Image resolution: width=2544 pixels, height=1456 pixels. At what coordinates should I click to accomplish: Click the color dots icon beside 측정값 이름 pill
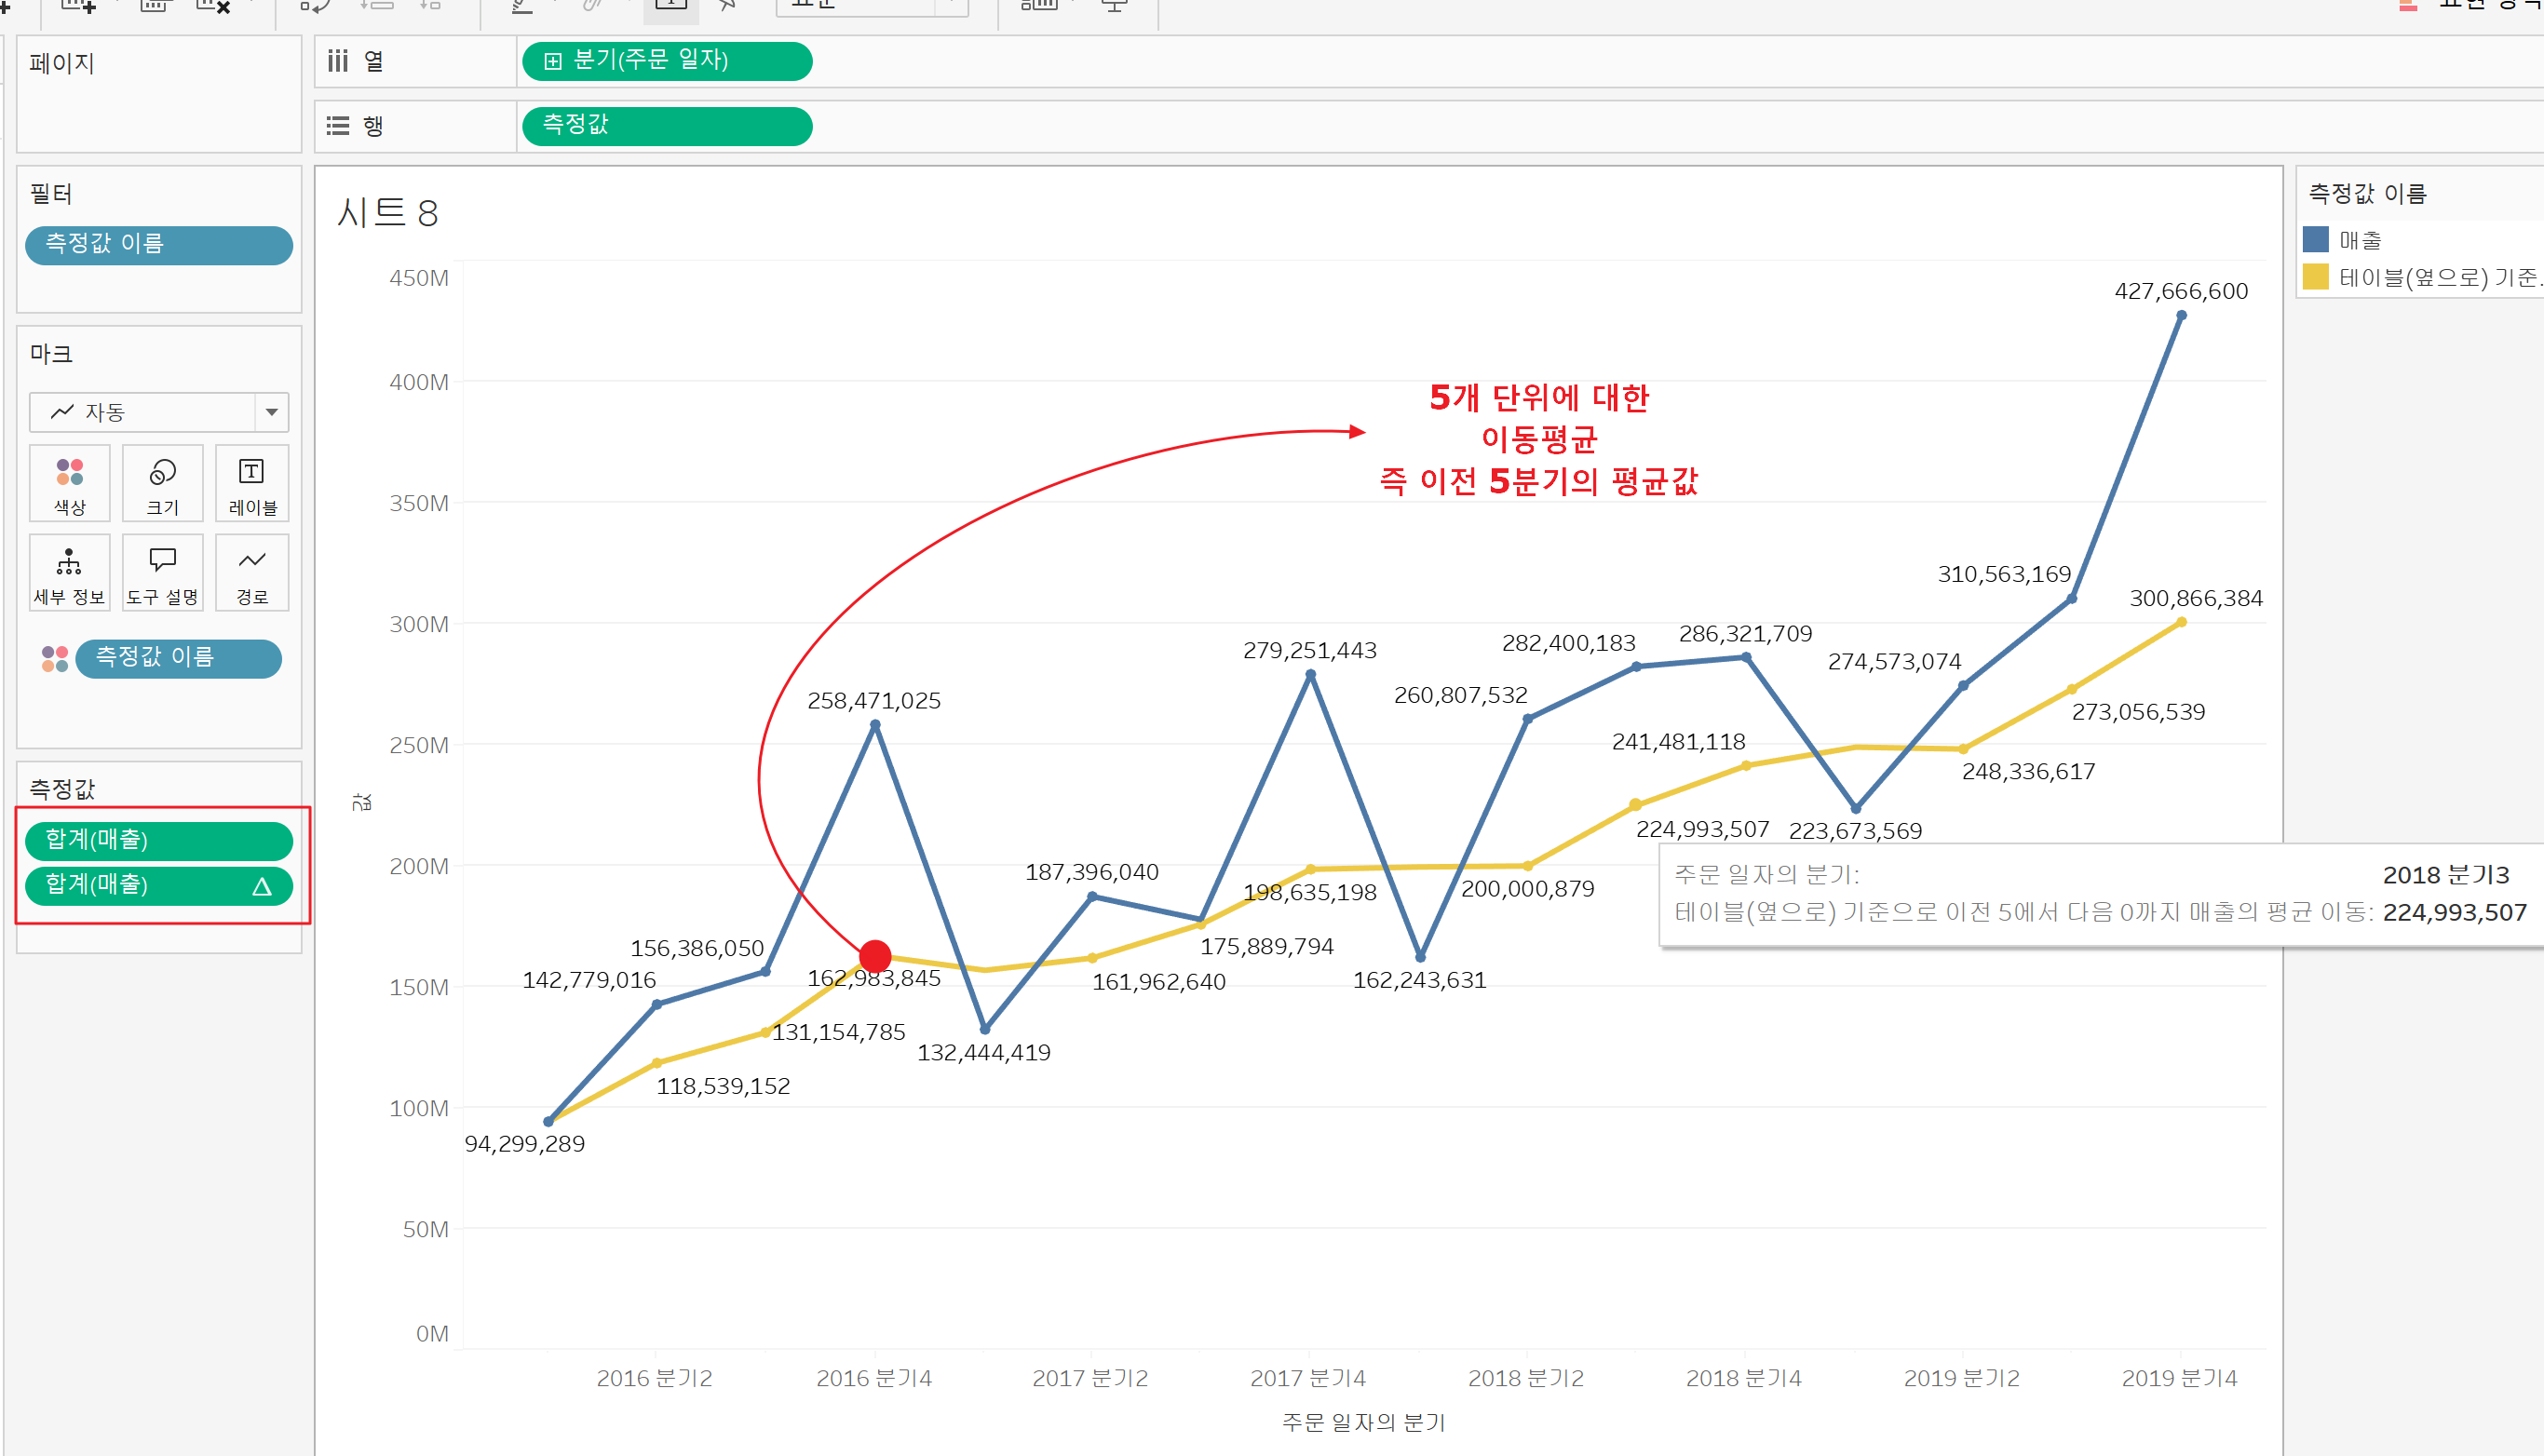click(54, 658)
